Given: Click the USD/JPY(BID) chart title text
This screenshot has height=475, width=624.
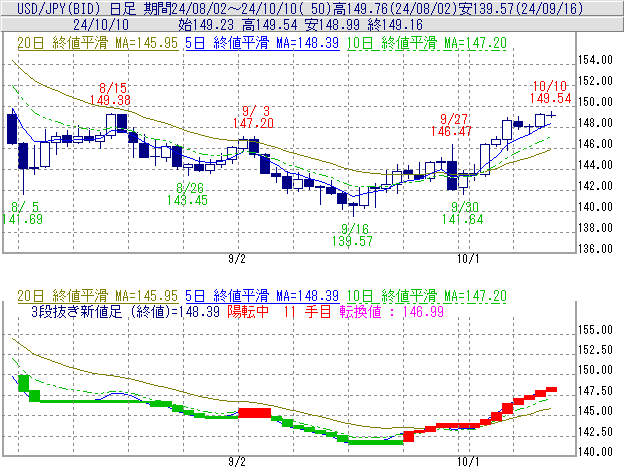Looking at the screenshot, I should (60, 8).
